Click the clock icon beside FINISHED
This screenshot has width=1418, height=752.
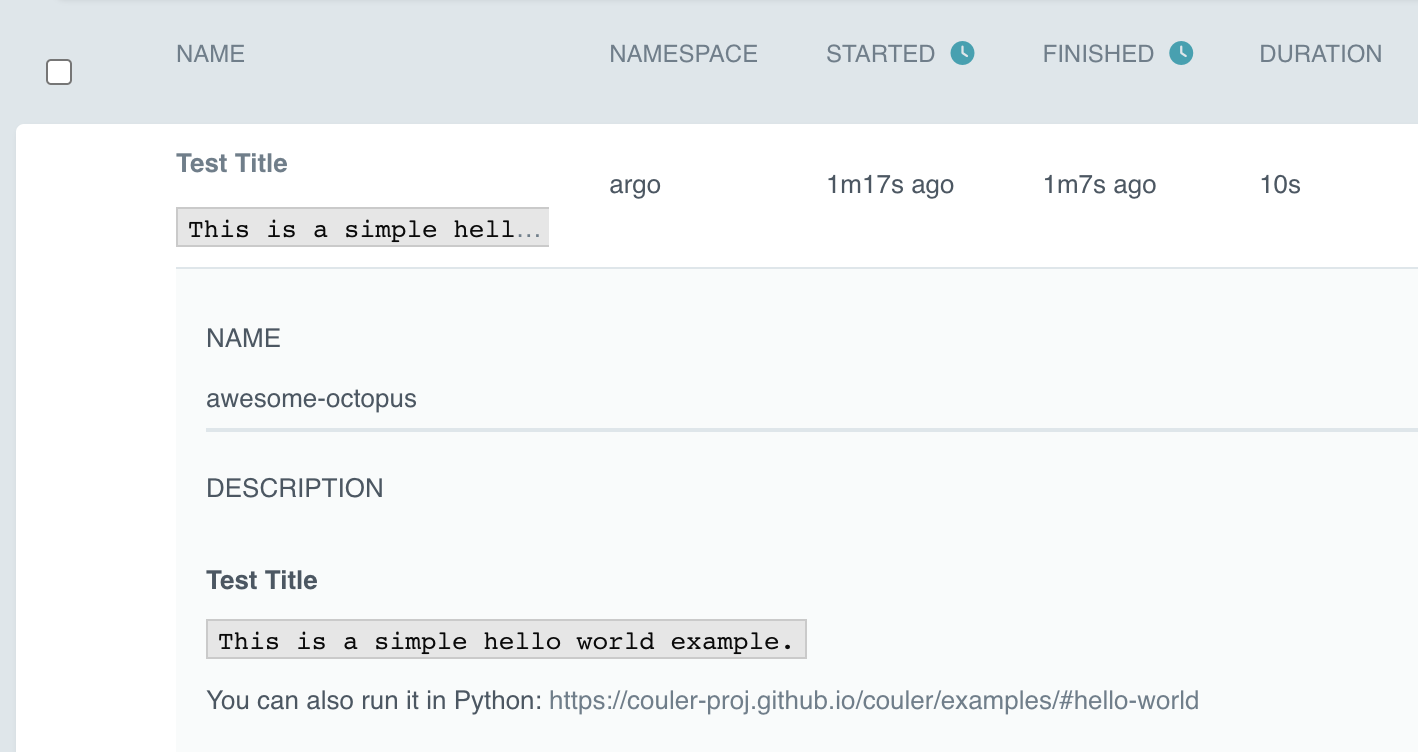tap(1181, 53)
